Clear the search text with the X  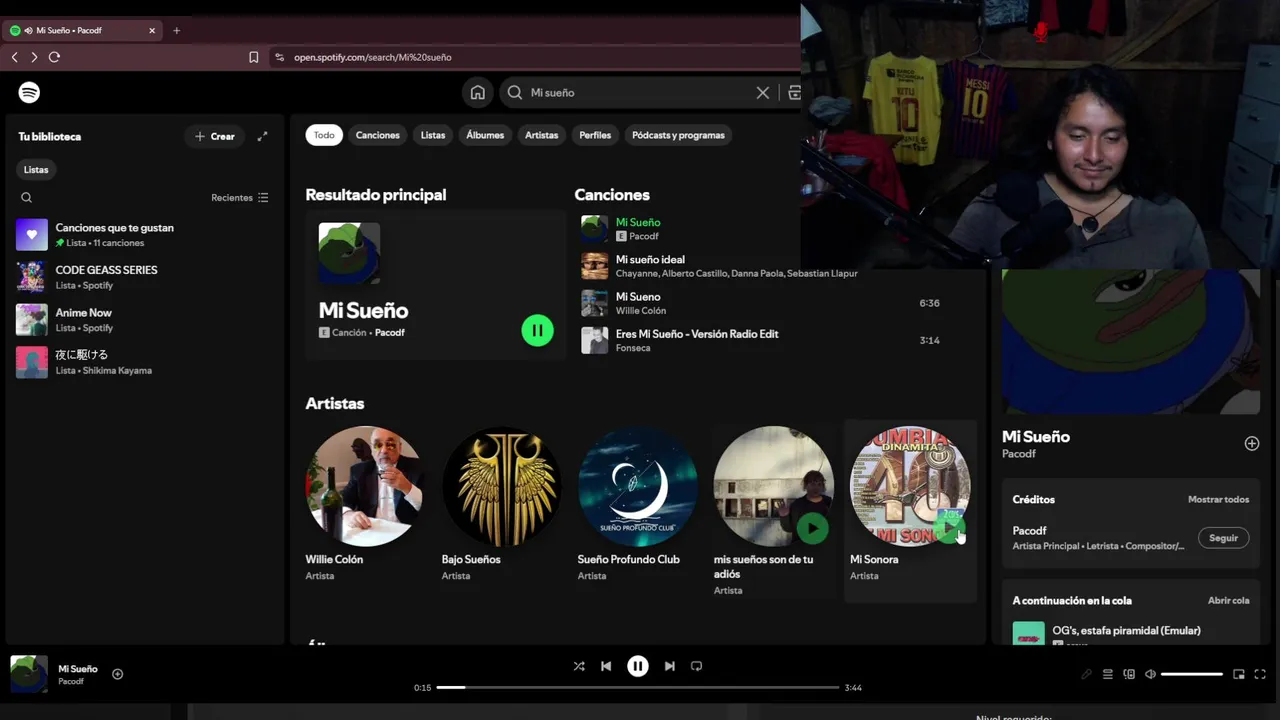(x=763, y=92)
